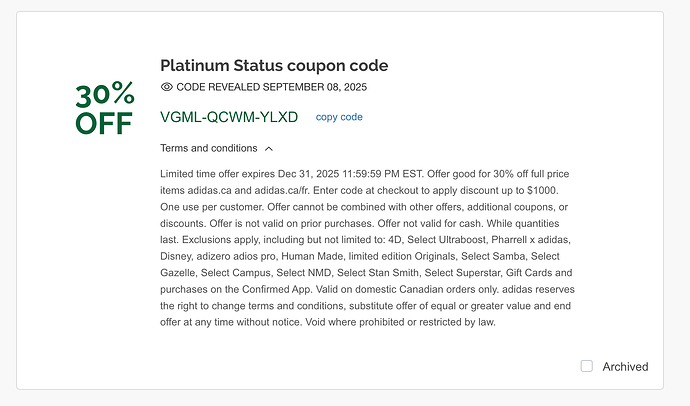Click the VGML-QCWM-YLXD coupon code

tap(229, 117)
